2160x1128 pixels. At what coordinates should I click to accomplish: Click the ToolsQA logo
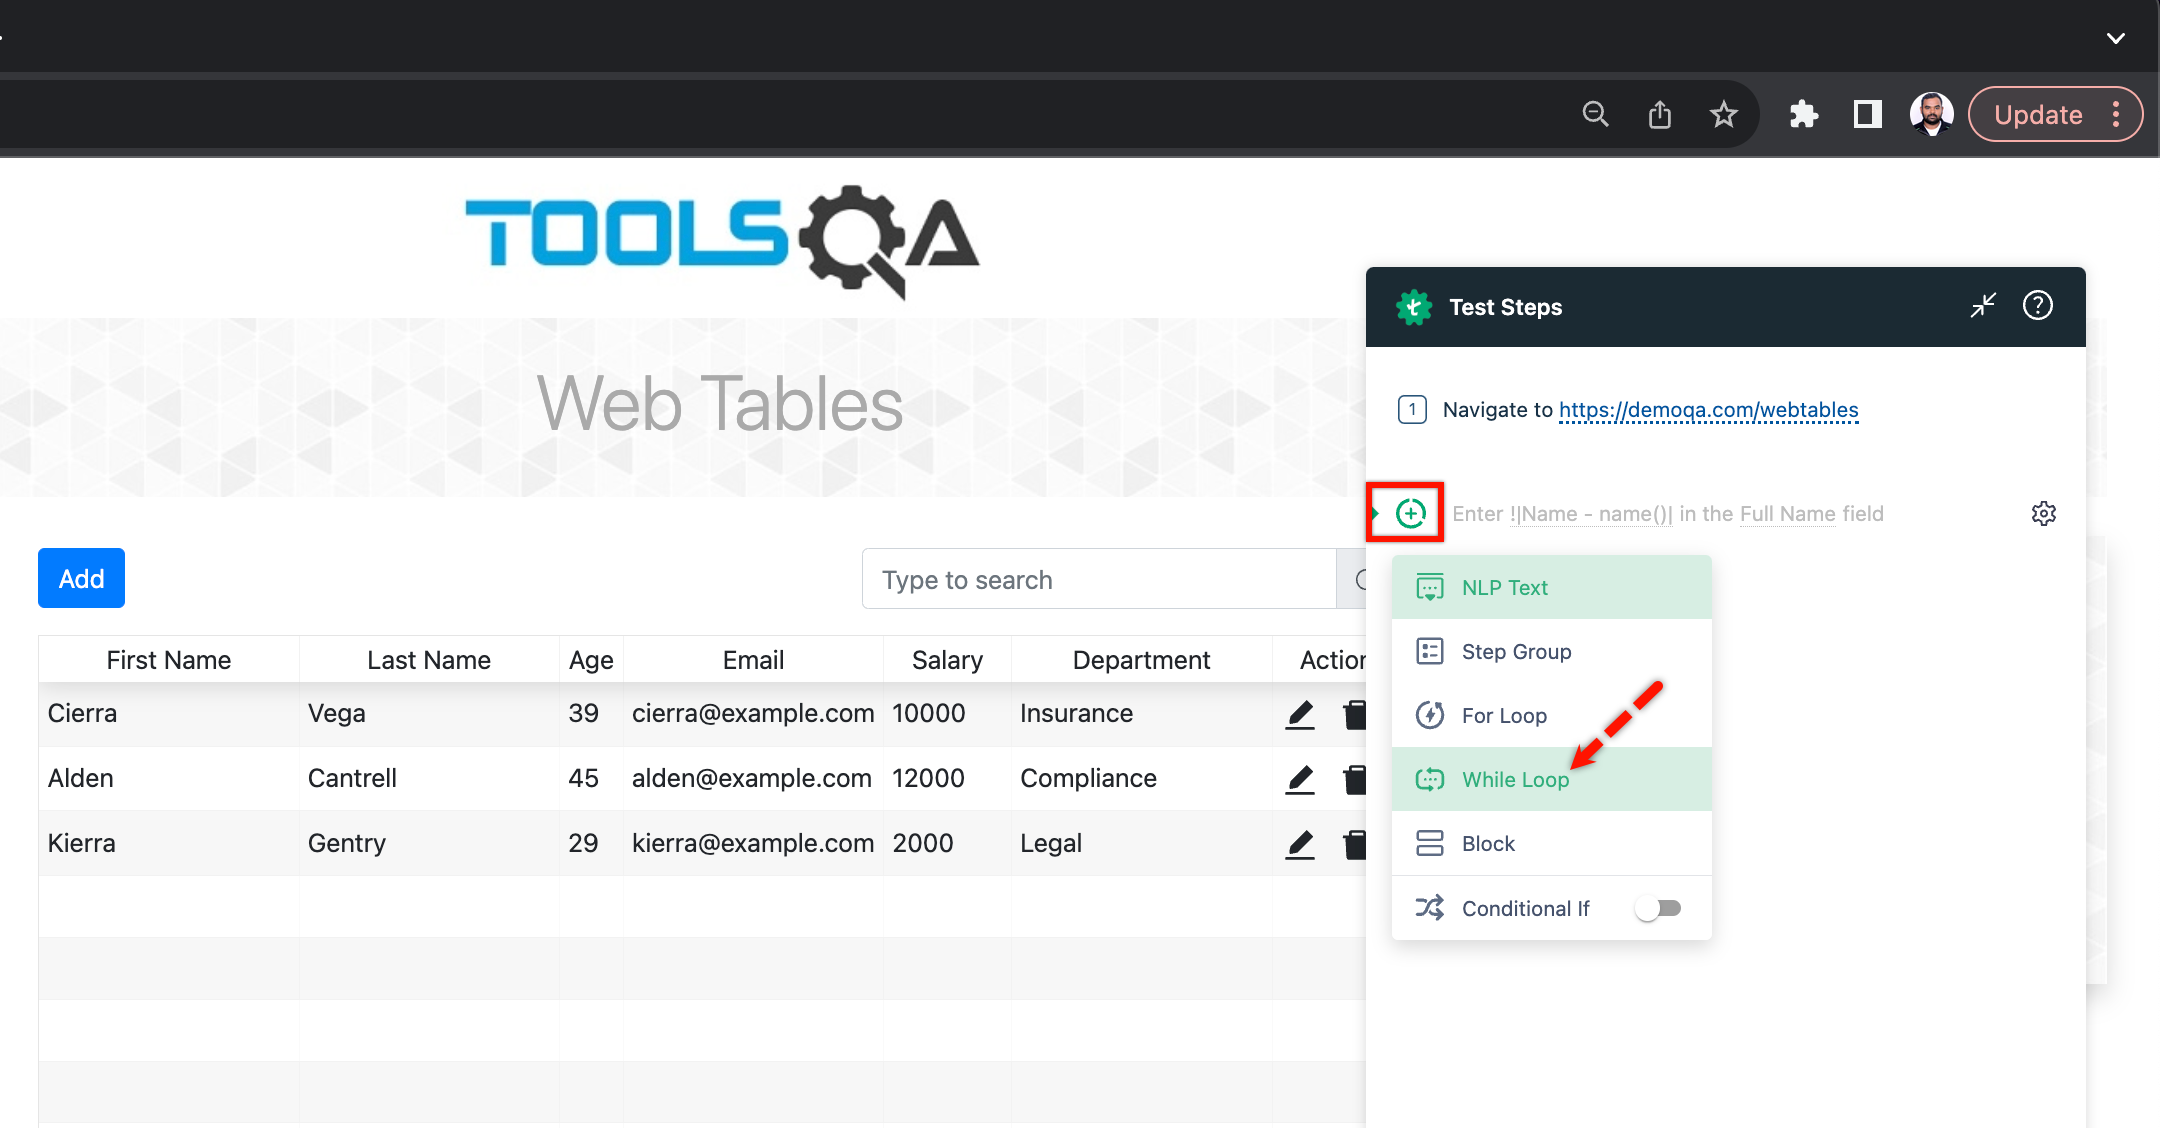tap(722, 240)
